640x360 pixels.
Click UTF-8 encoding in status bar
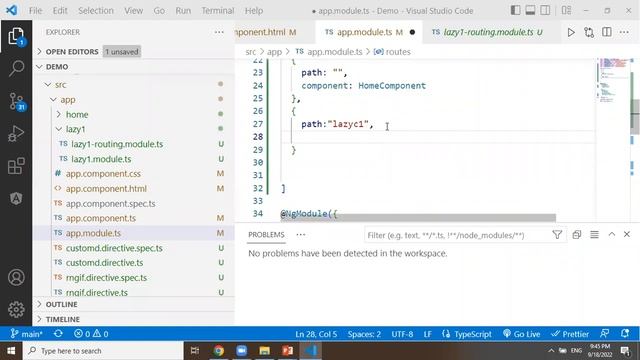point(402,334)
